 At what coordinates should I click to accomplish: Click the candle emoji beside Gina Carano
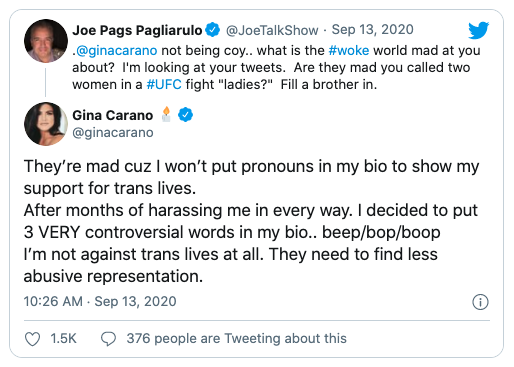166,114
